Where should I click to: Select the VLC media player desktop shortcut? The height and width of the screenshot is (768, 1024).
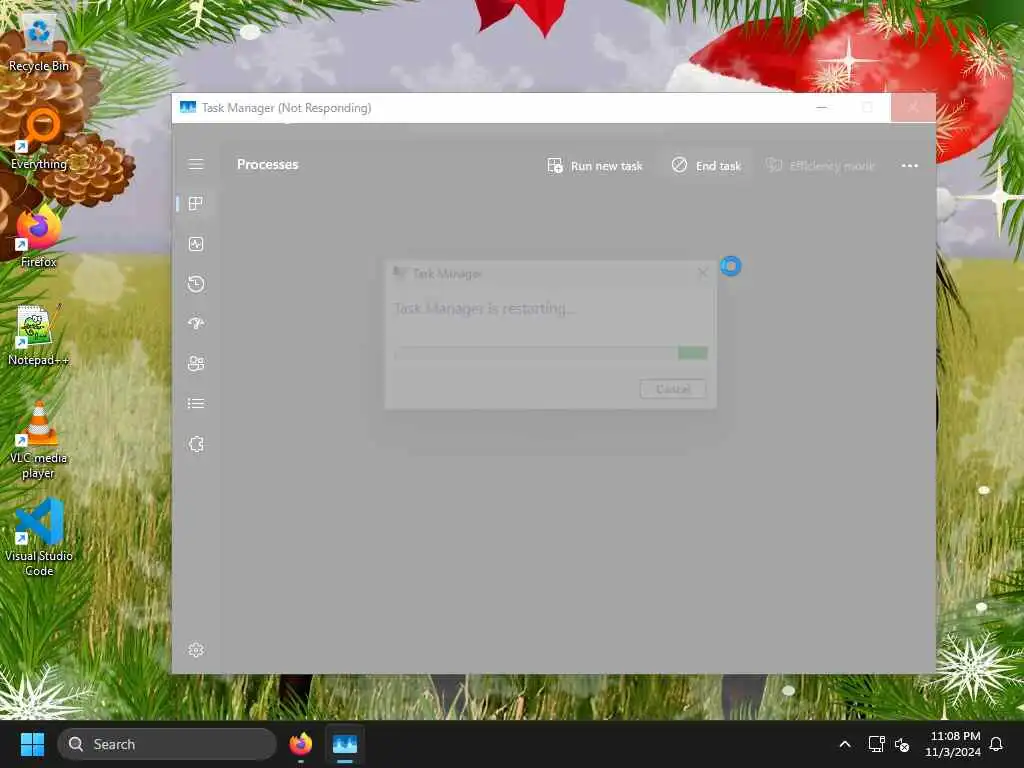point(38,441)
